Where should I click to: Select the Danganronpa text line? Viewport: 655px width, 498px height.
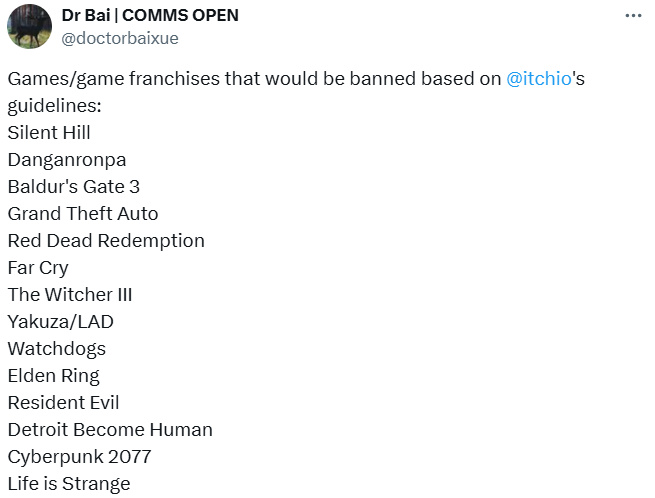click(67, 160)
